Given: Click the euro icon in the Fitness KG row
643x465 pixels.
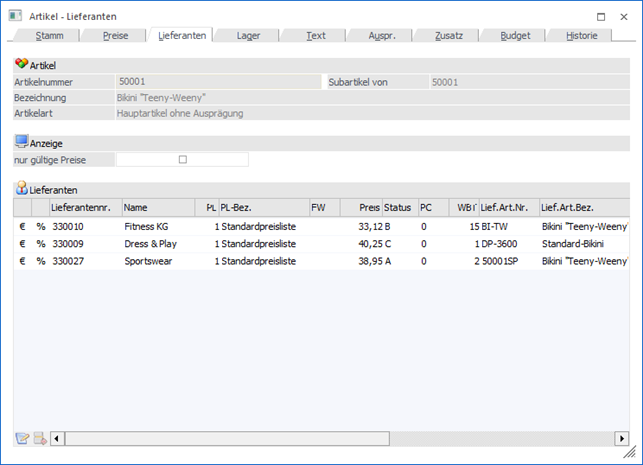Looking at the screenshot, I should tap(22, 227).
